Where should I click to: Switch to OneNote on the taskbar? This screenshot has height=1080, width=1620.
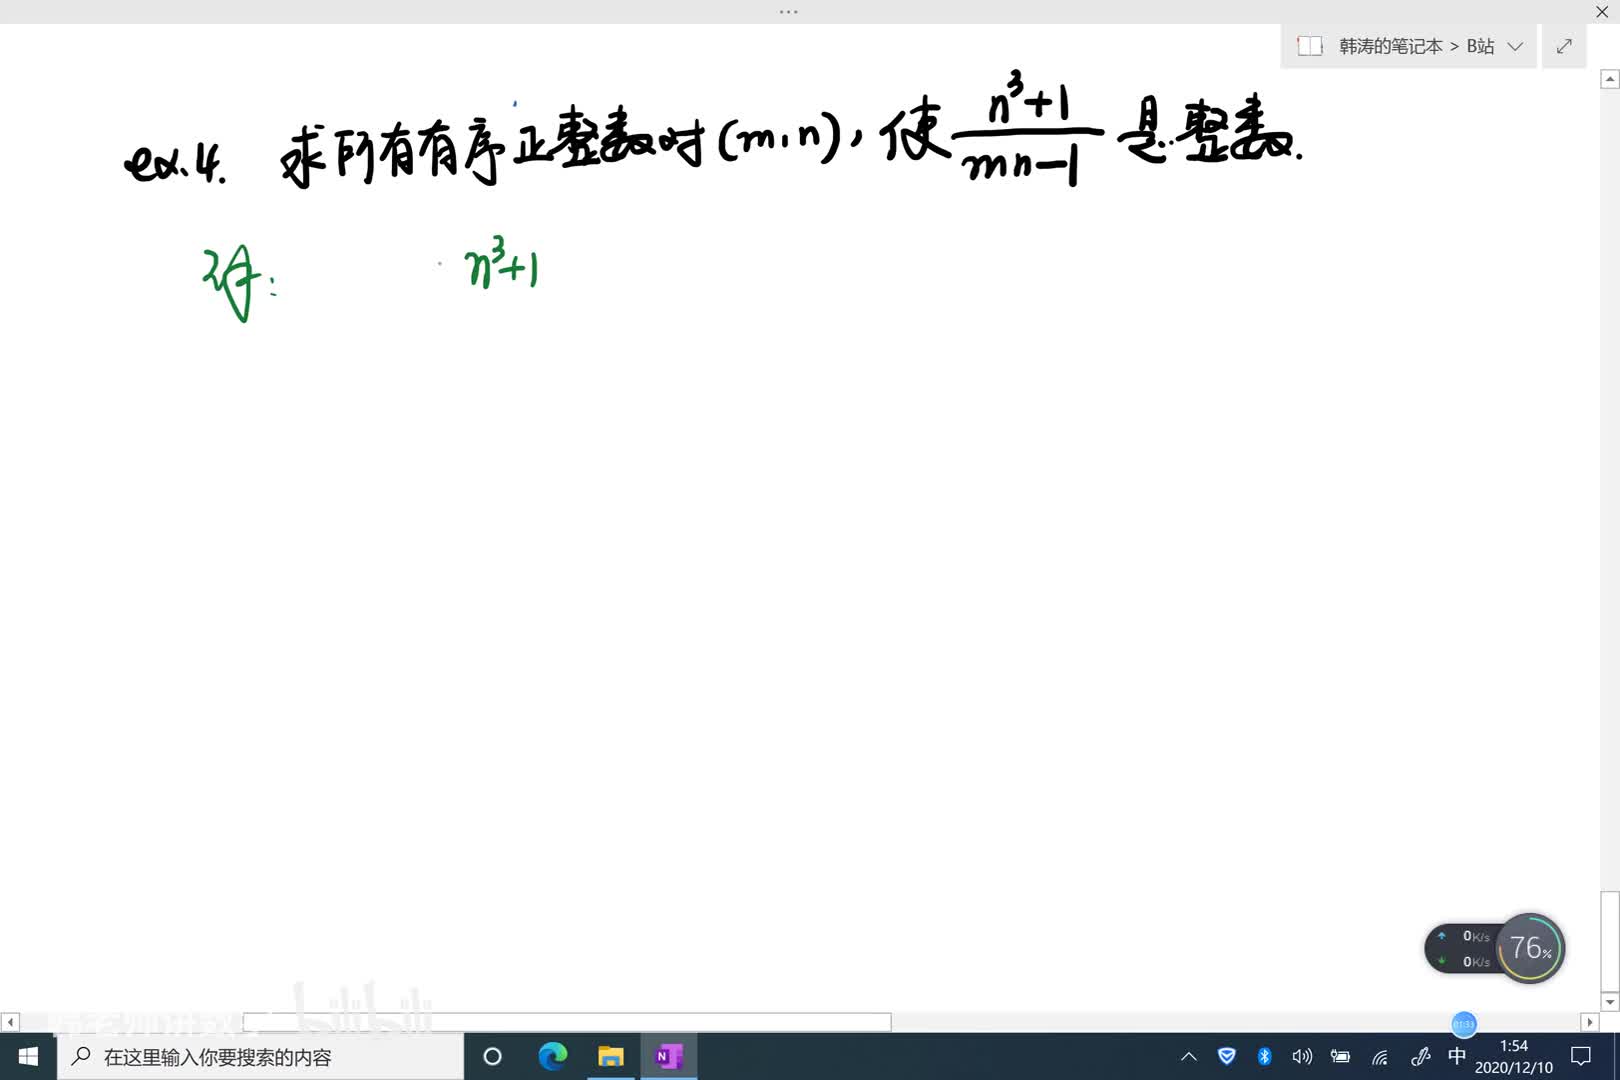pyautogui.click(x=668, y=1056)
